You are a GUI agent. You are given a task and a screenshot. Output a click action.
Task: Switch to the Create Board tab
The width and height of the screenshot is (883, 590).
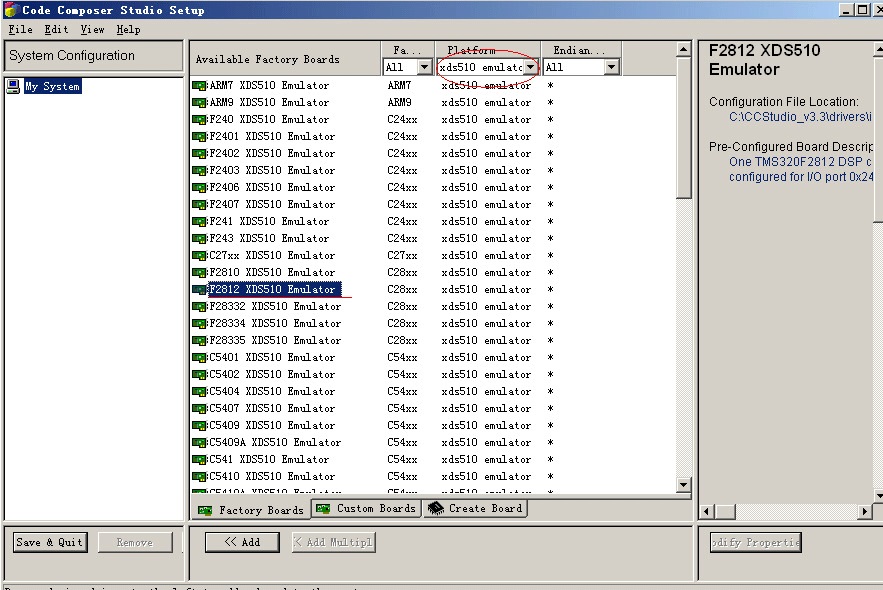475,508
